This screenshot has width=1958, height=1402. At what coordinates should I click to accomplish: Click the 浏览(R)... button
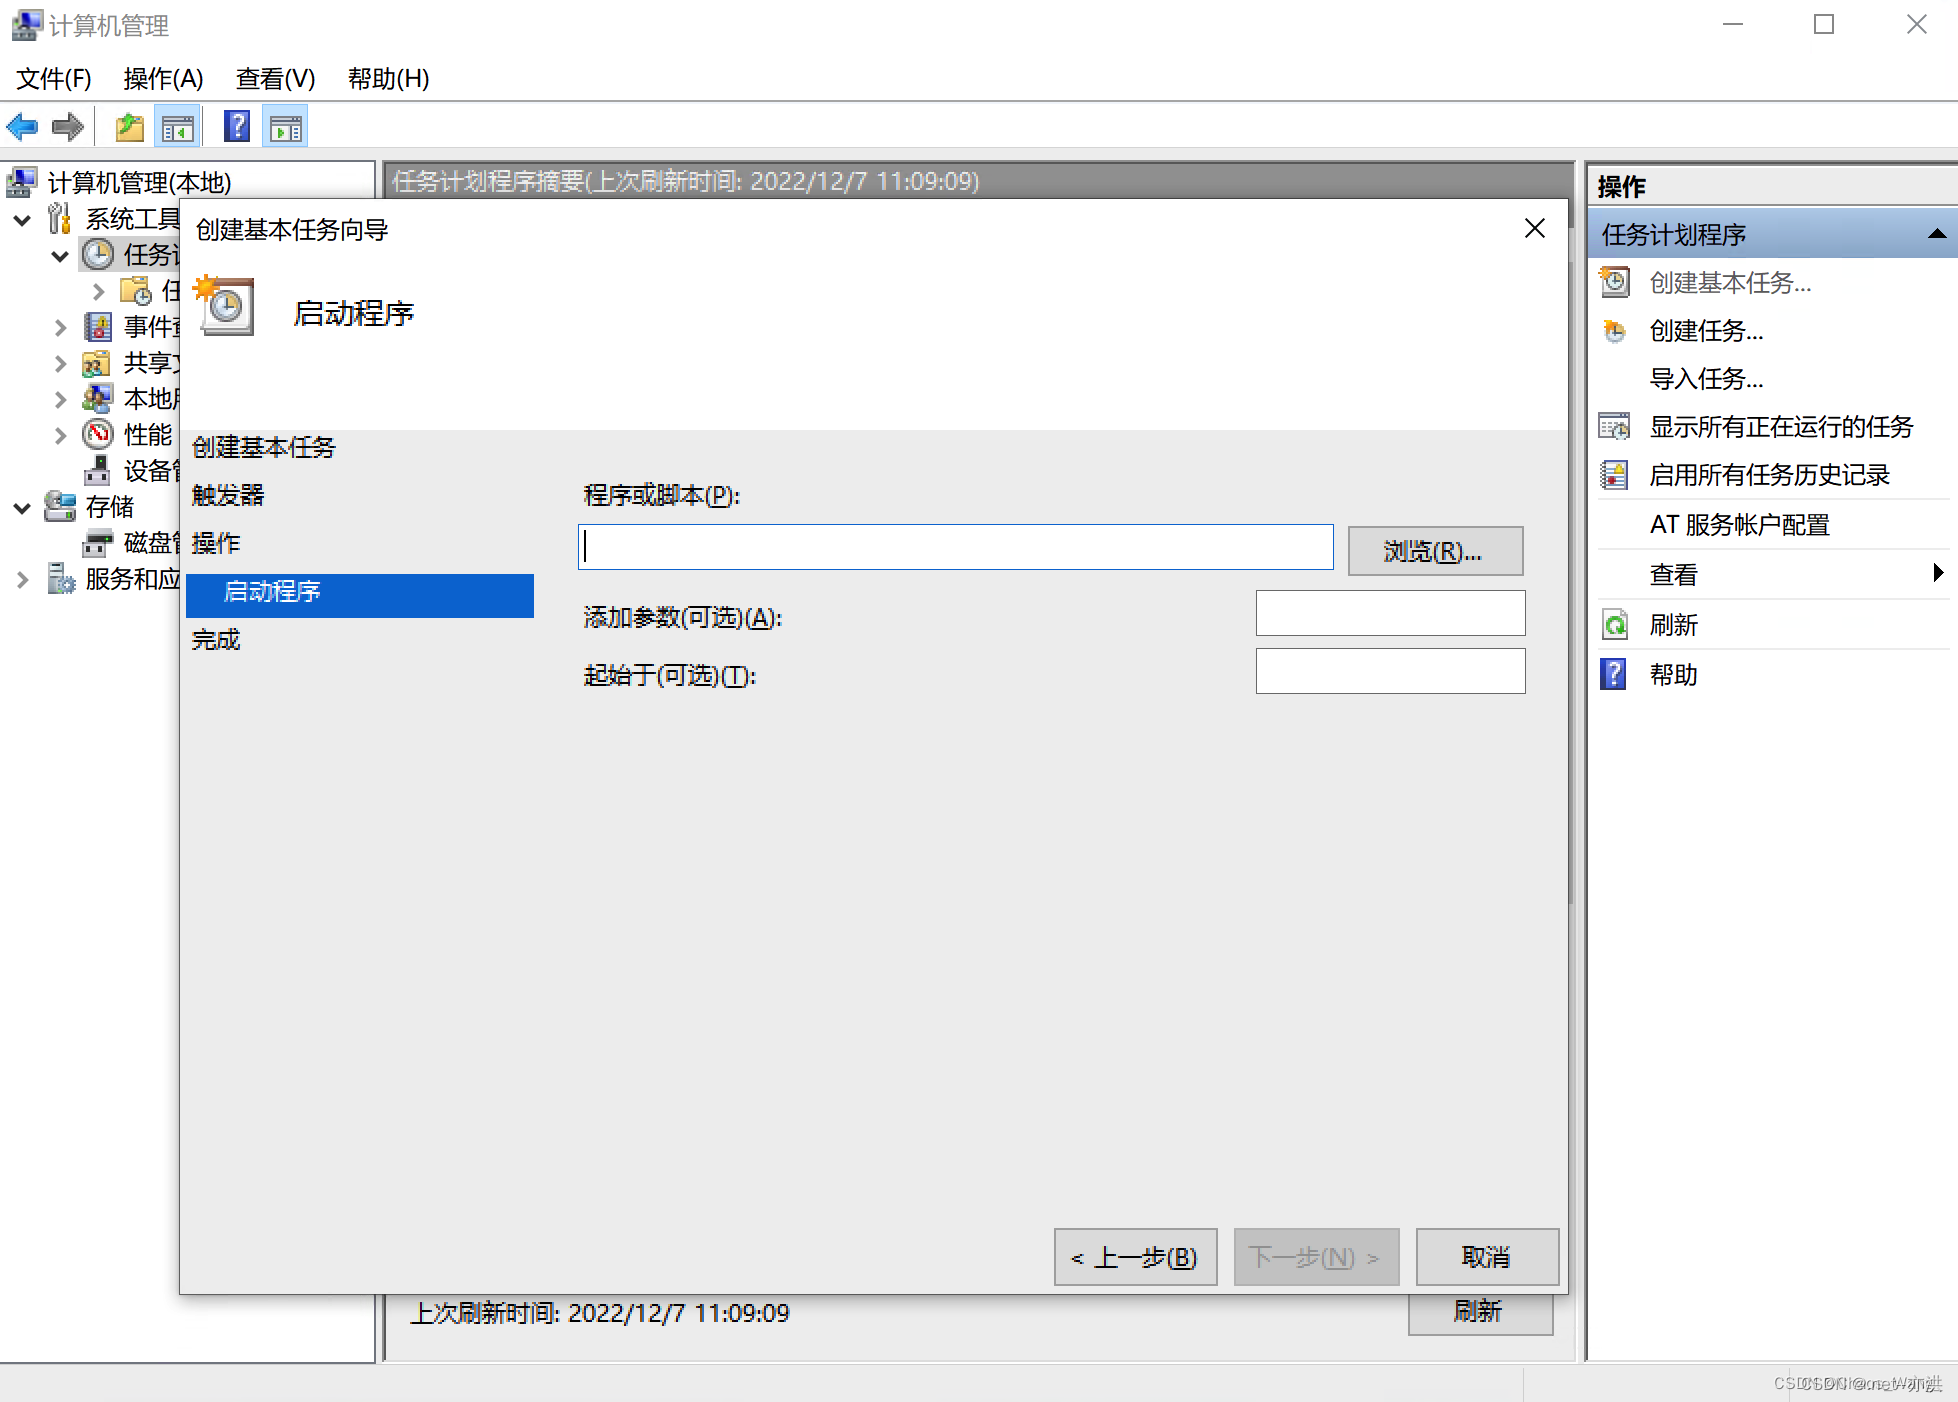click(x=1434, y=551)
